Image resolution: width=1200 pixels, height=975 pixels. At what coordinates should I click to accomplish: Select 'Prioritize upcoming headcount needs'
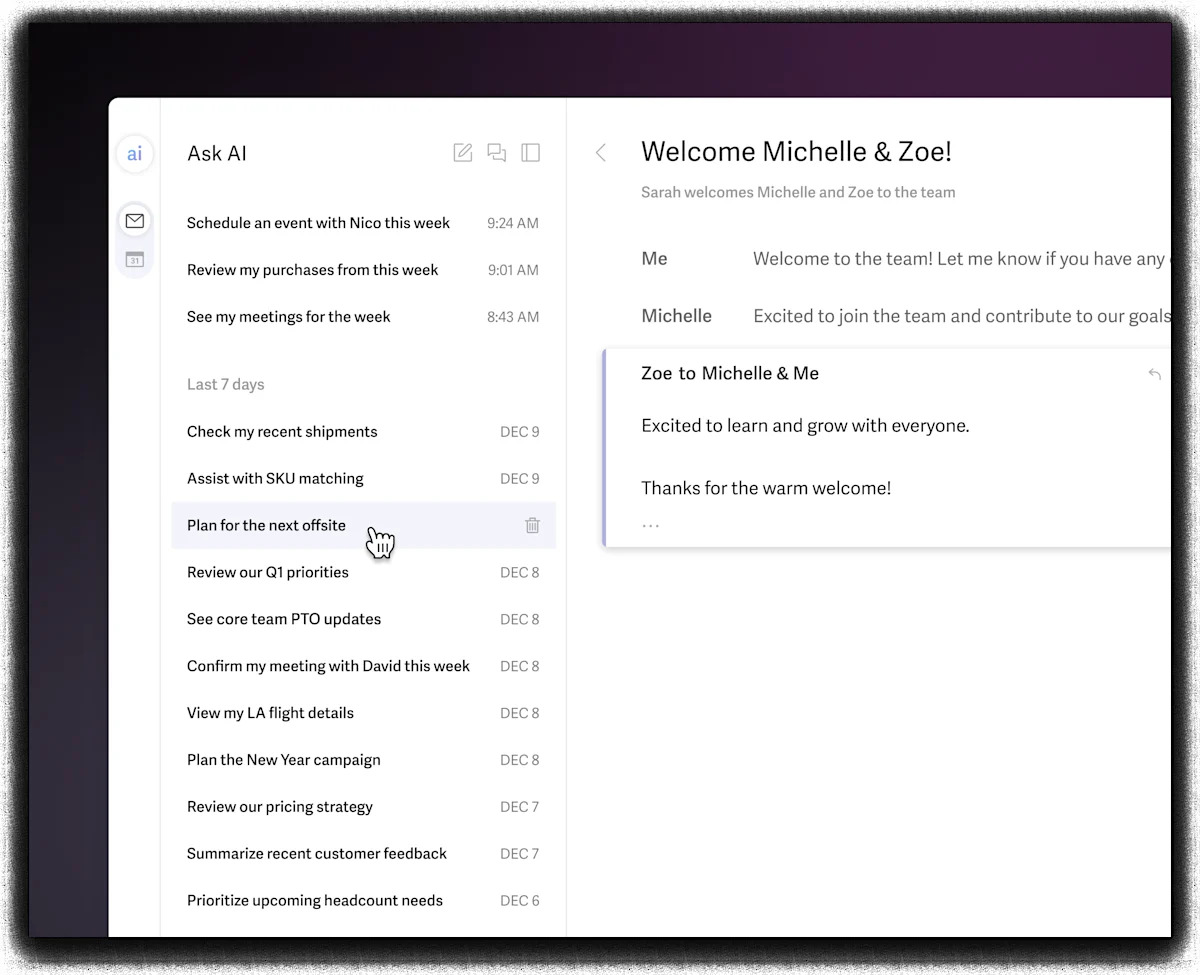pyautogui.click(x=314, y=900)
